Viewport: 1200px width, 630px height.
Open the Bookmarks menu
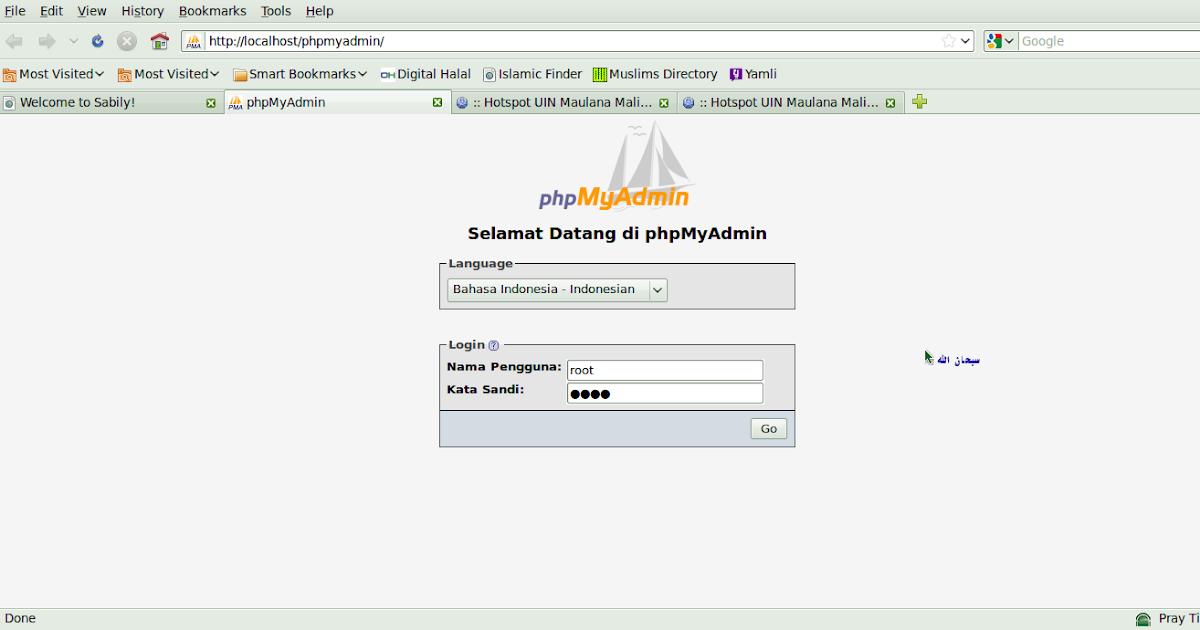pos(212,11)
